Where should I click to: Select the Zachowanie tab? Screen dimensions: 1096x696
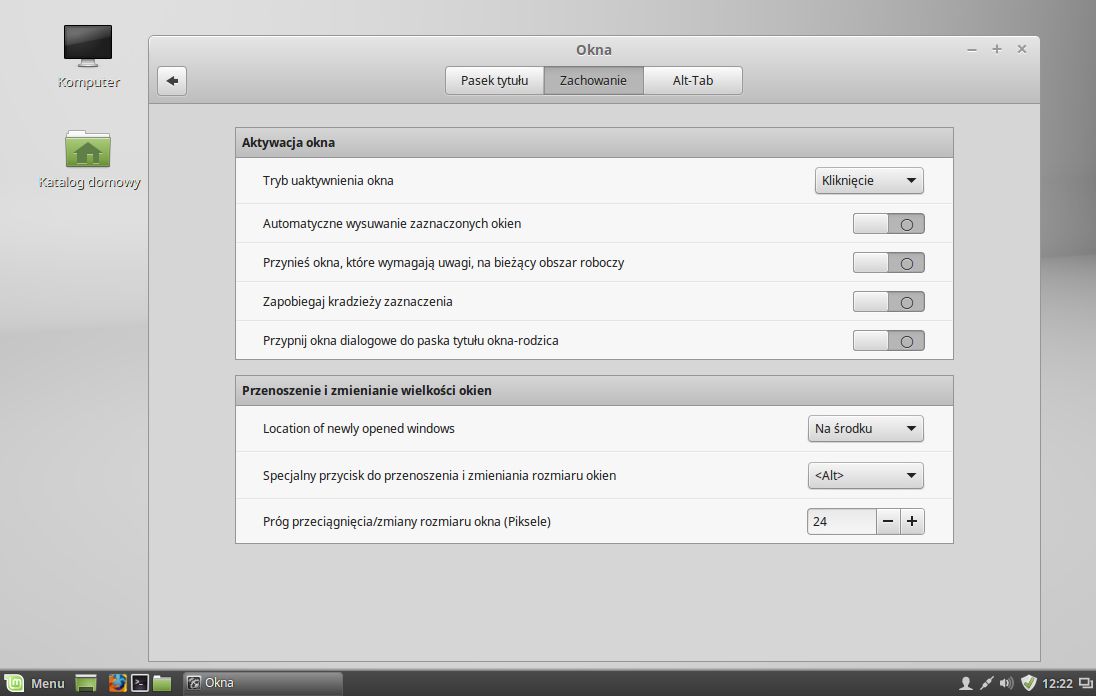pyautogui.click(x=593, y=80)
